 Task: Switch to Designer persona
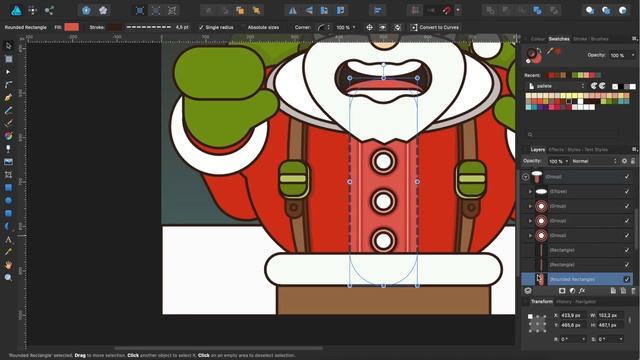pyautogui.click(x=16, y=10)
